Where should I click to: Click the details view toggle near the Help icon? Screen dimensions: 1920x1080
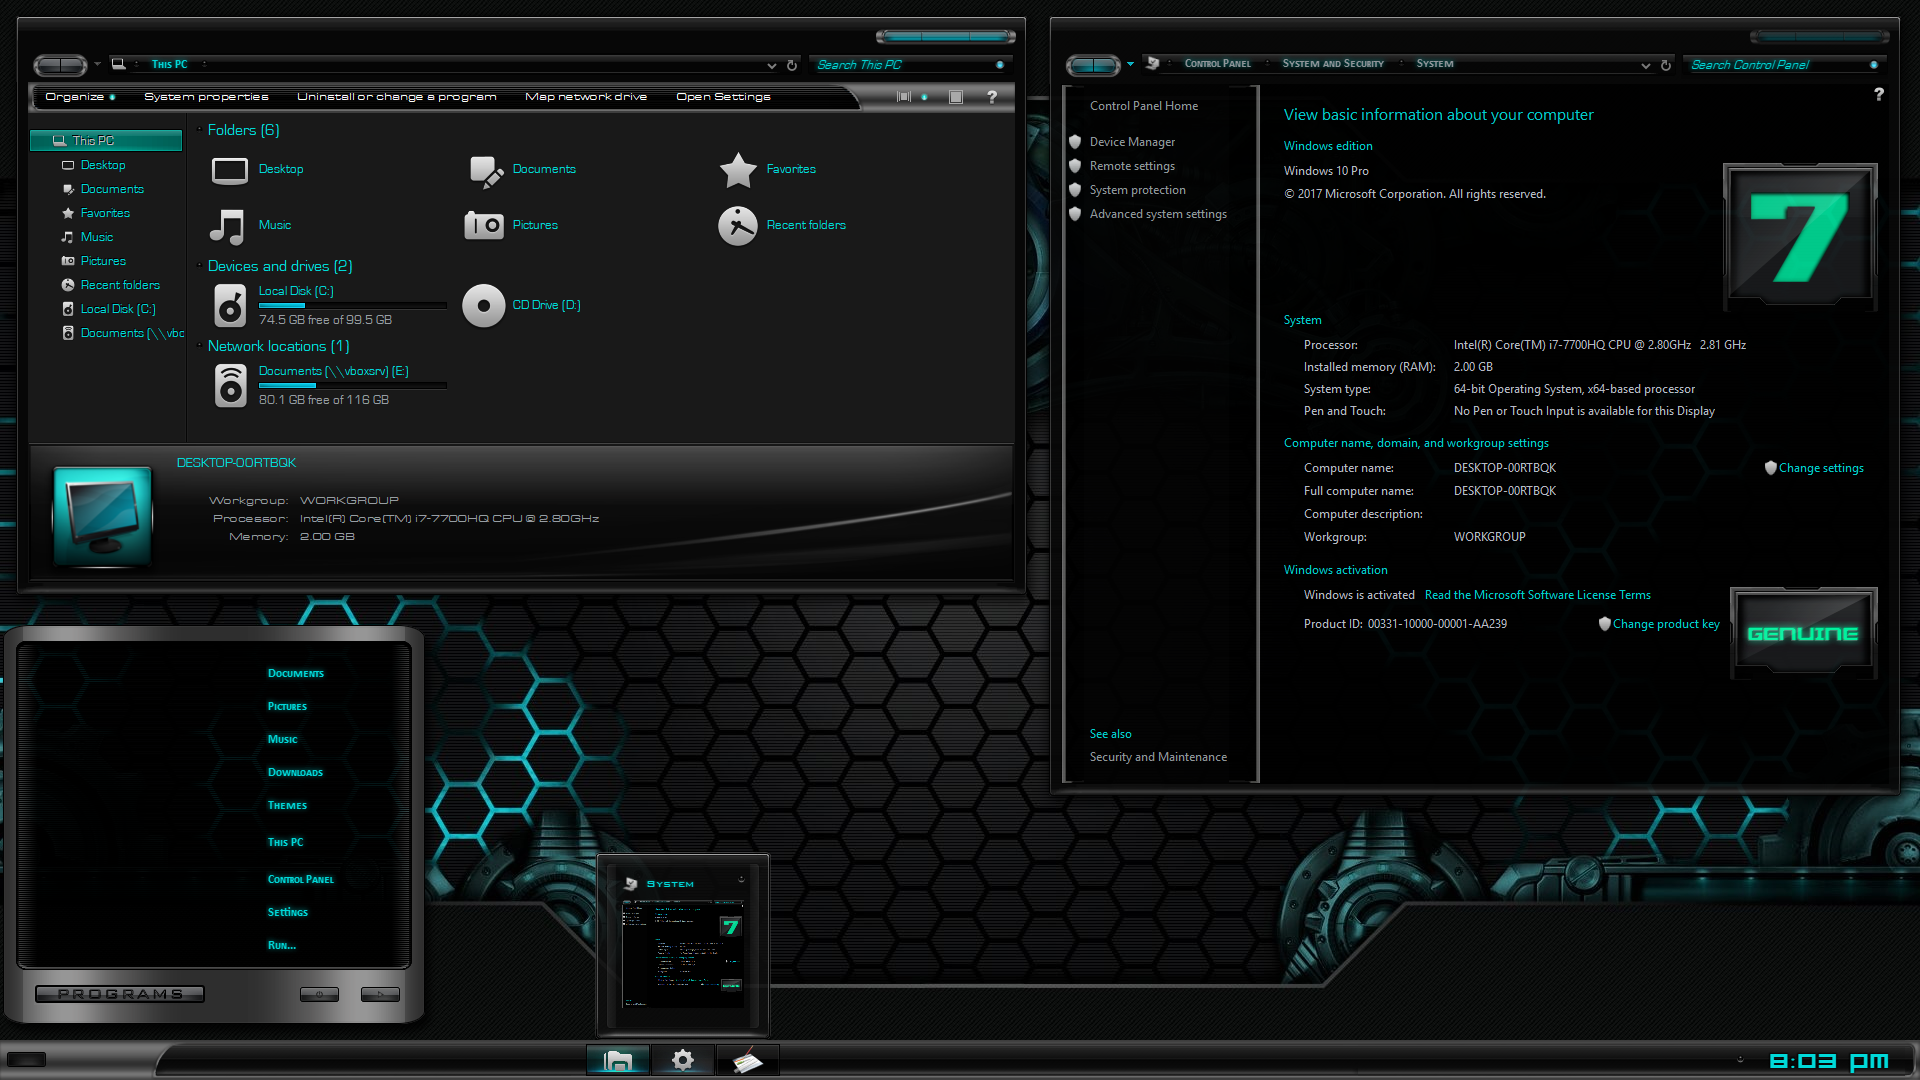(954, 97)
